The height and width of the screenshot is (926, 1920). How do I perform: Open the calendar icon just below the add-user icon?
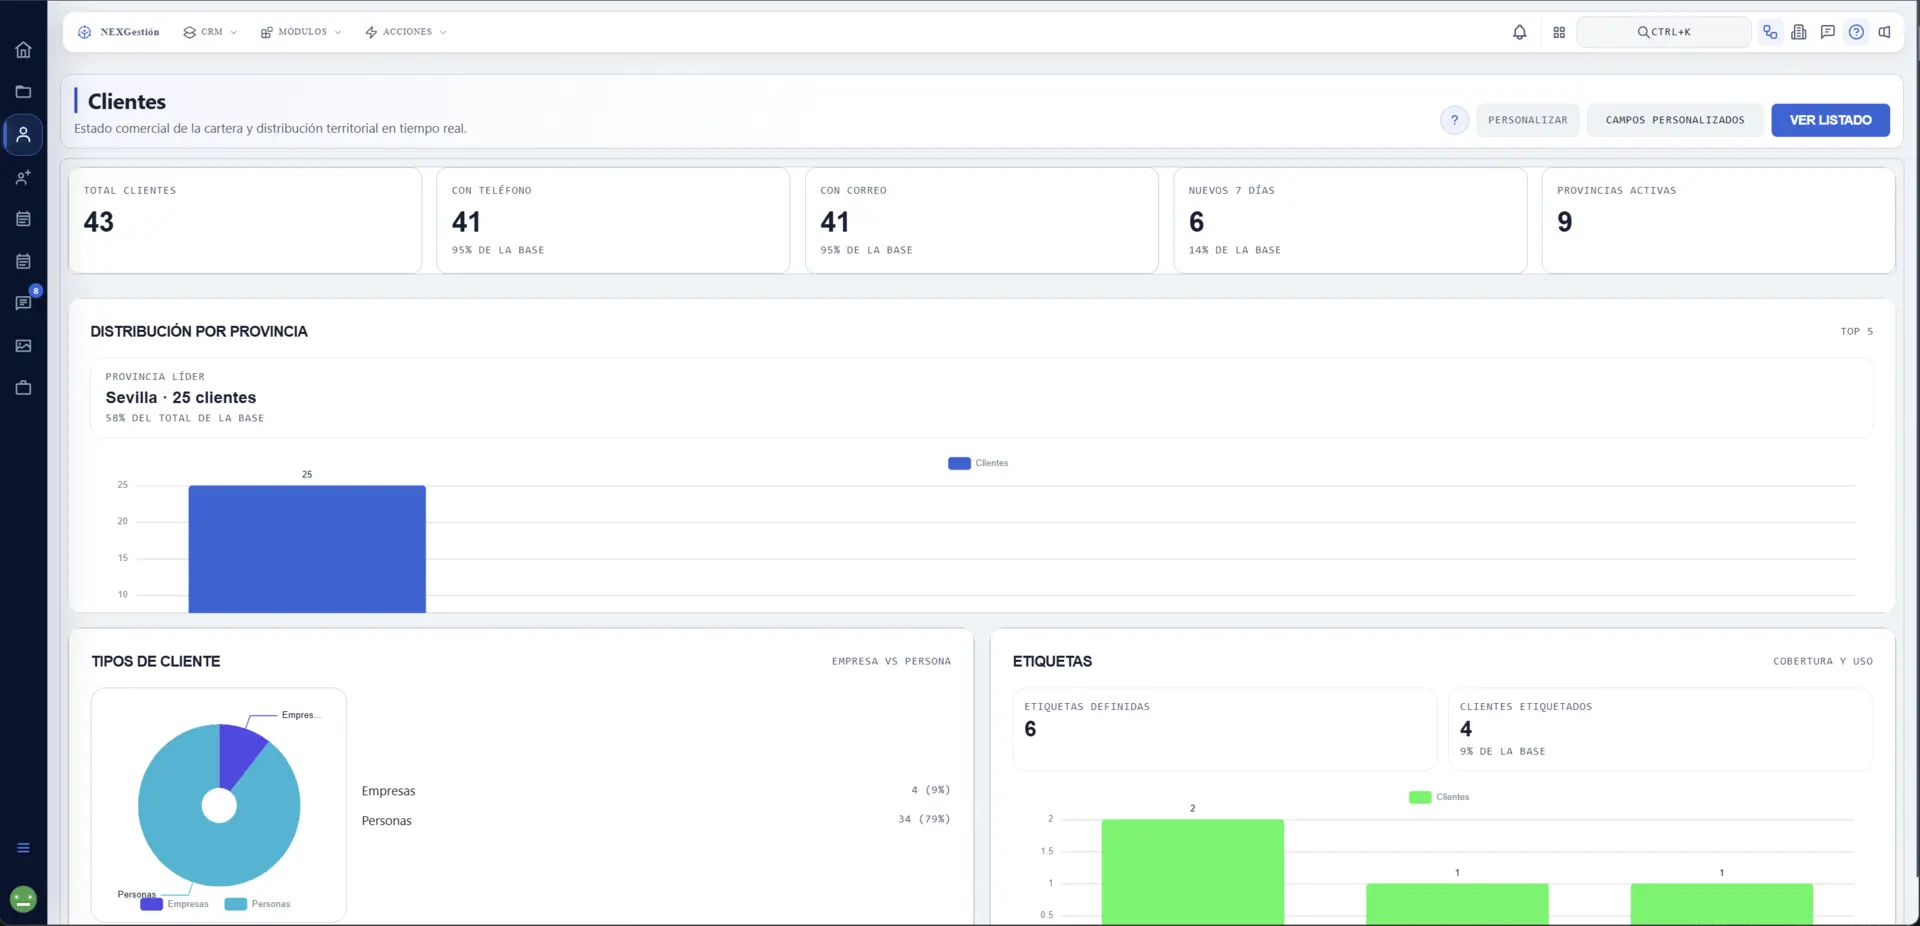click(23, 219)
